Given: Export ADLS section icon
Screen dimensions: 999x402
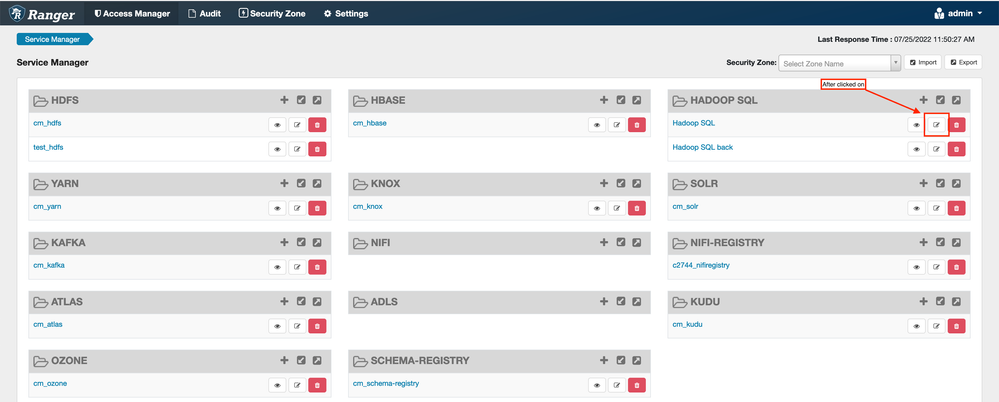Looking at the screenshot, I should coord(637,301).
